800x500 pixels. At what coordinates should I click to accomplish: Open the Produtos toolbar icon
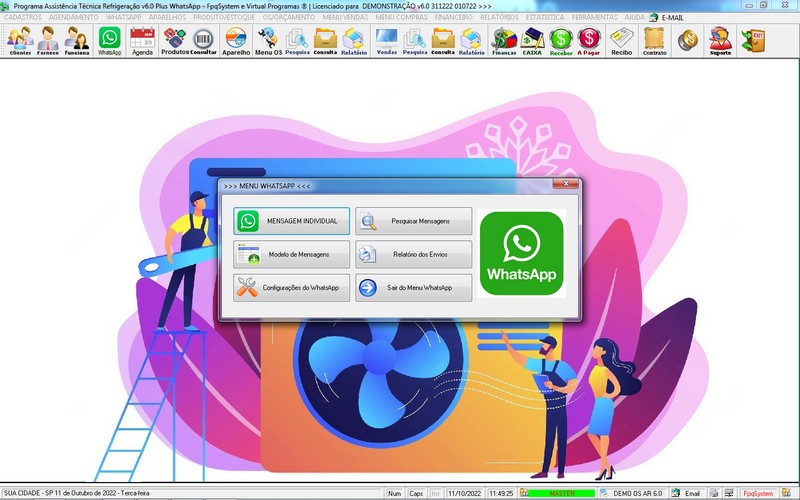coord(174,41)
